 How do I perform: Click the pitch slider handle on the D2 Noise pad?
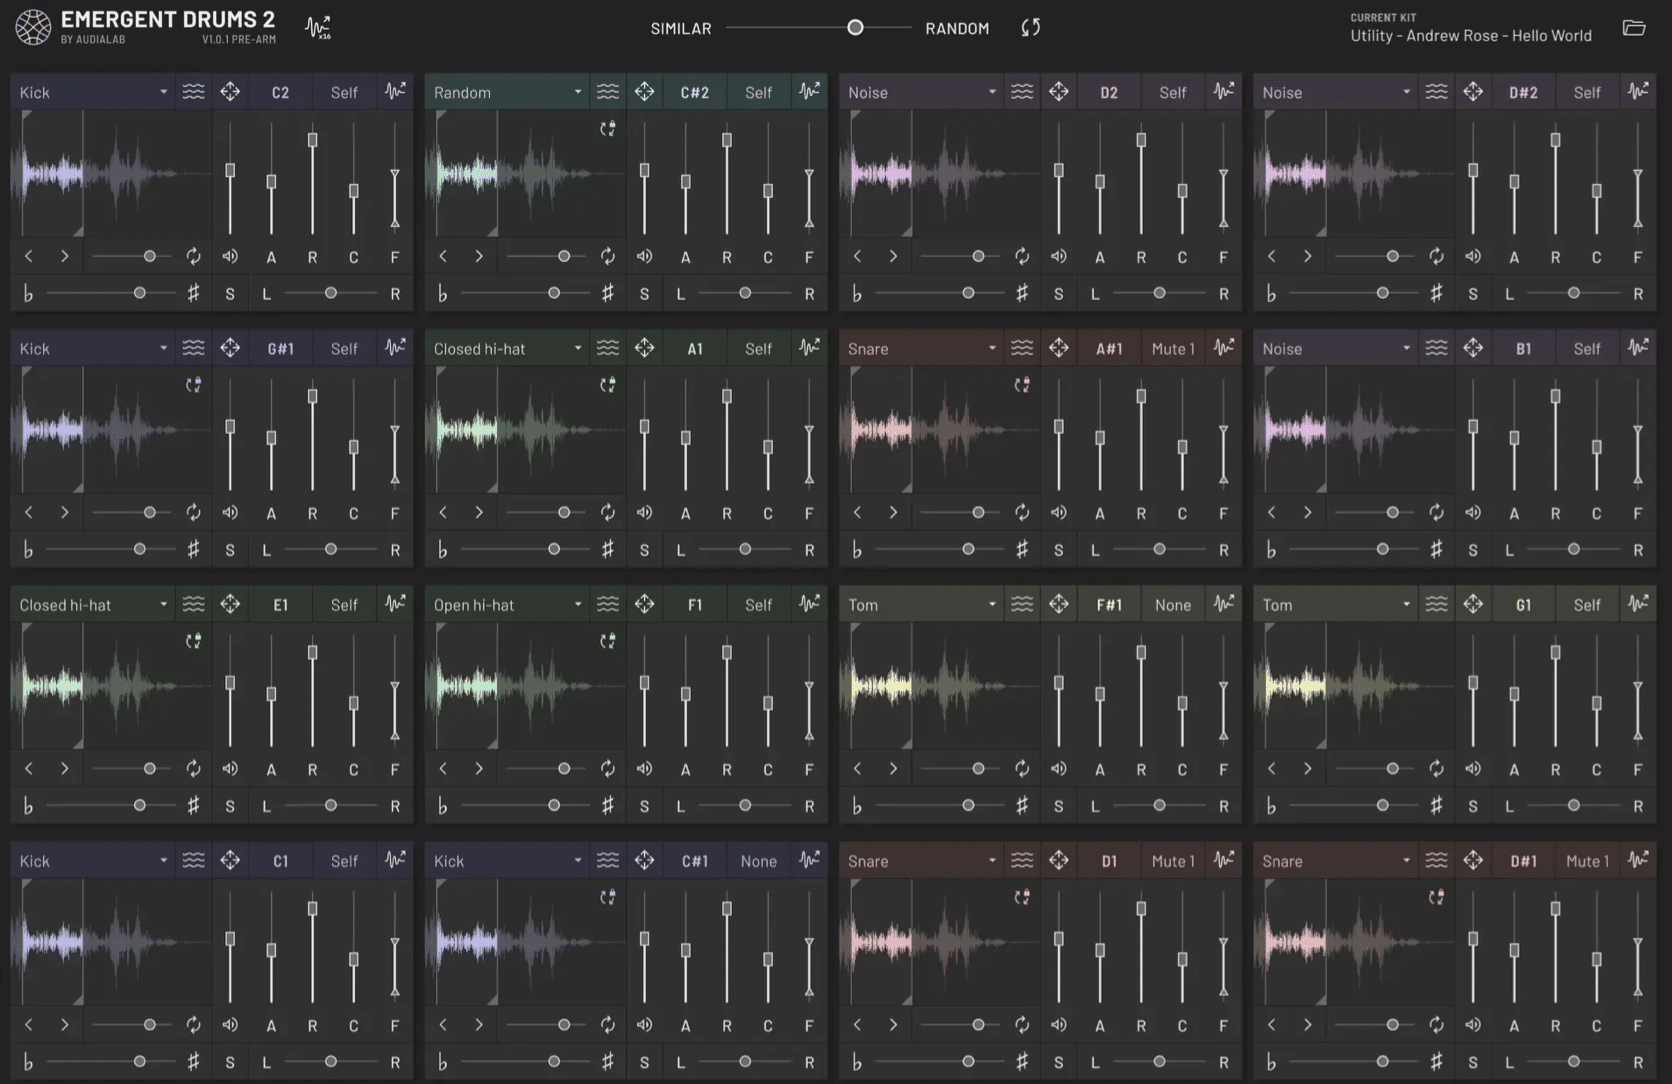click(968, 293)
